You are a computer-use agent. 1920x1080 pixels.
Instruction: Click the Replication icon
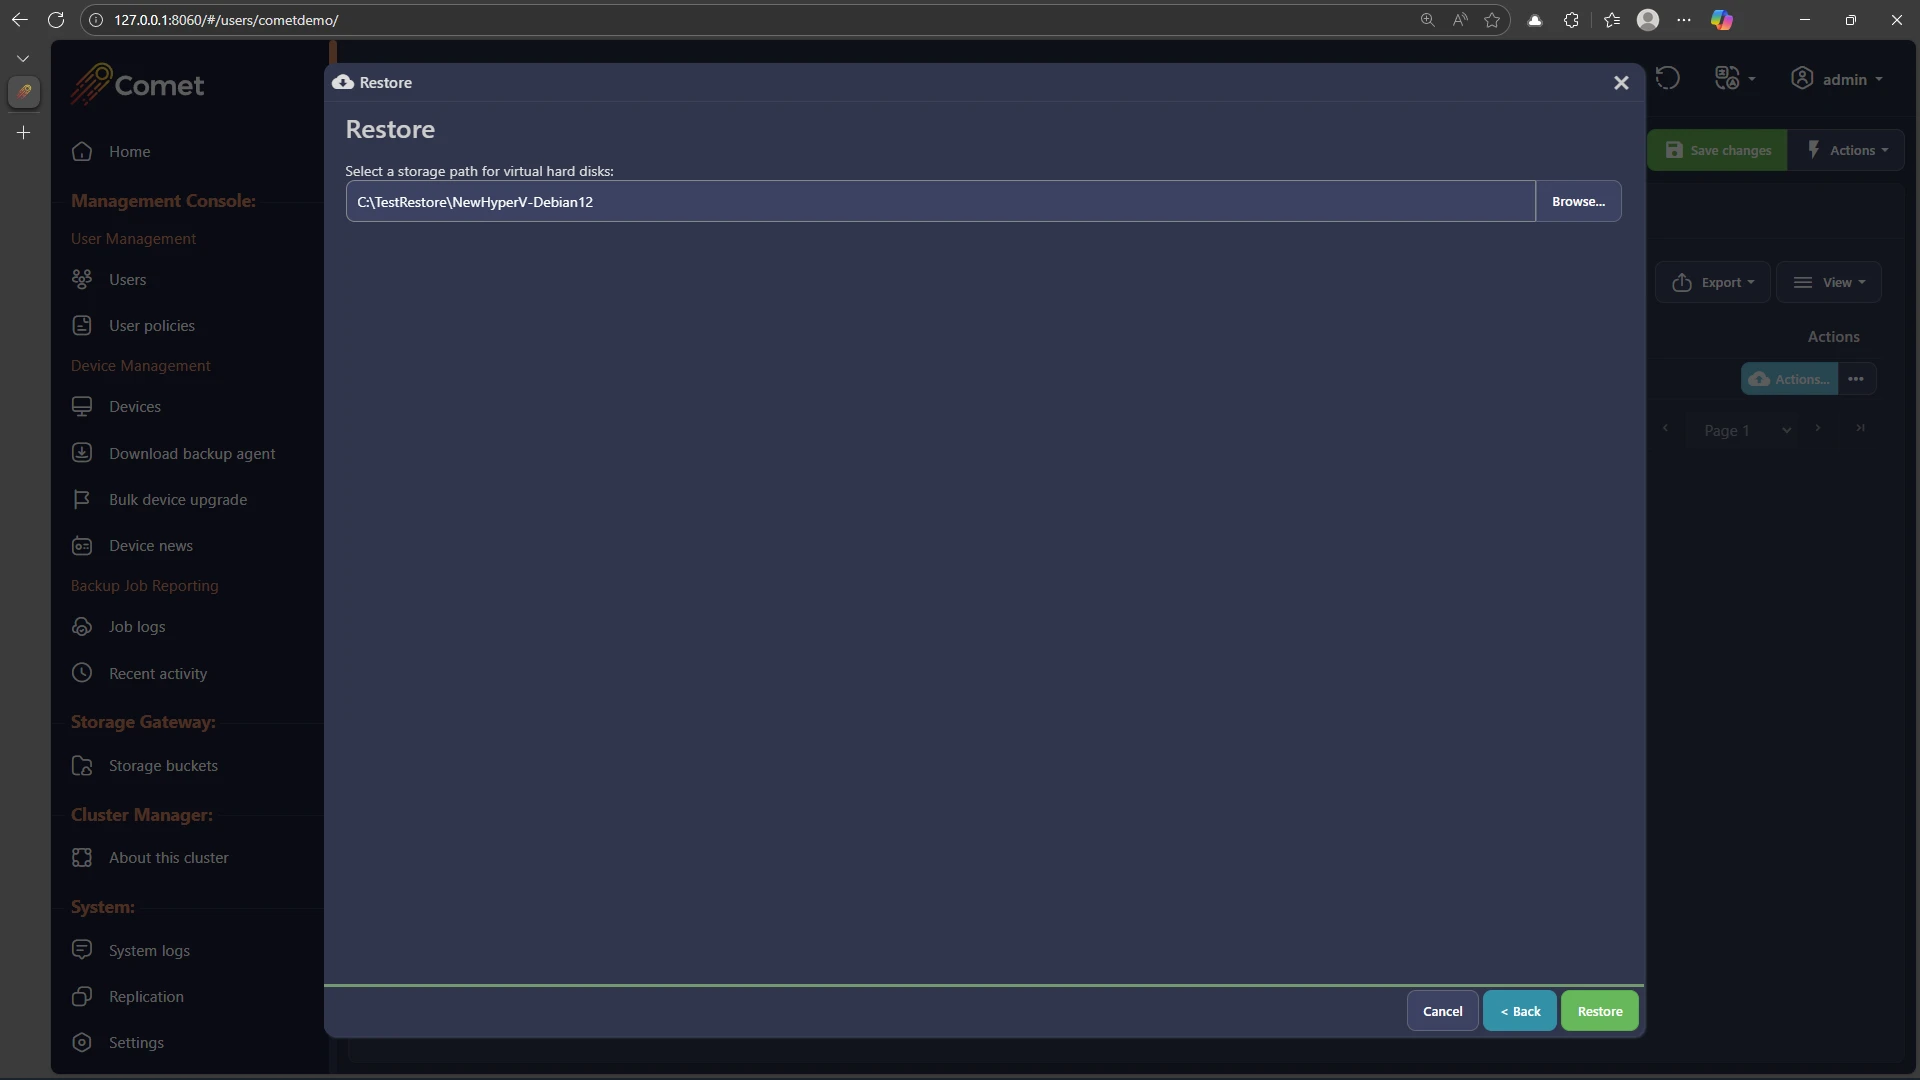tap(82, 996)
